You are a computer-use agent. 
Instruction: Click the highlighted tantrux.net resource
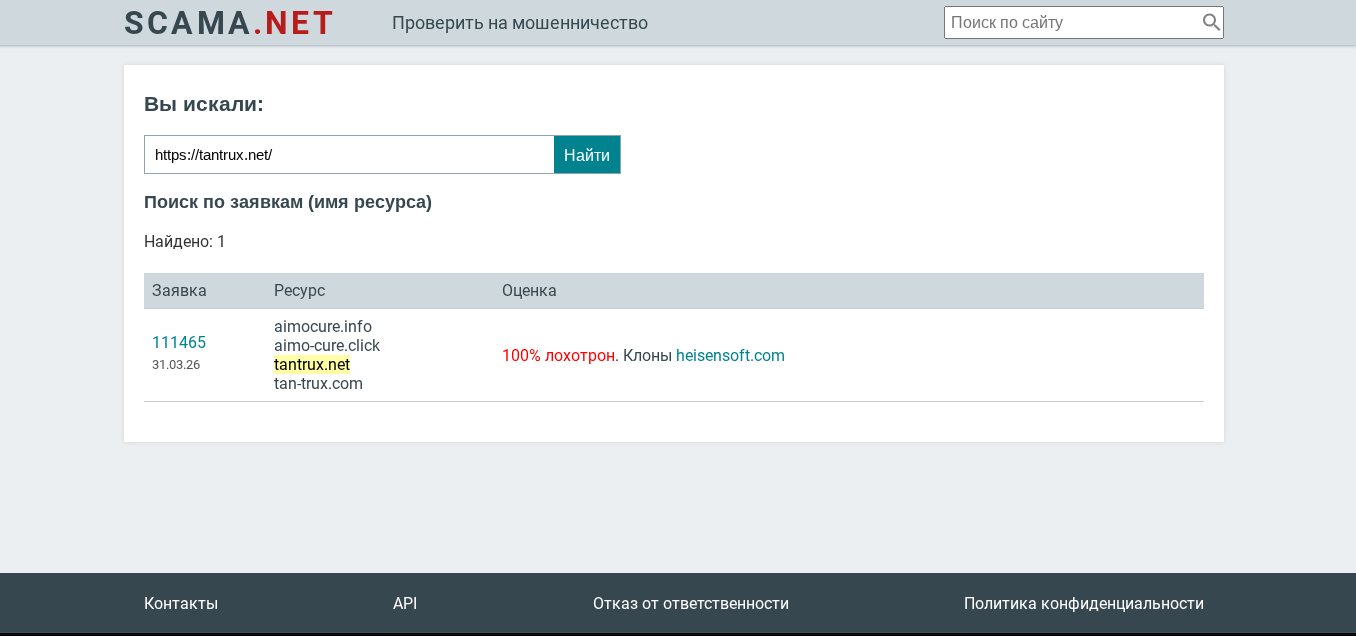[312, 365]
